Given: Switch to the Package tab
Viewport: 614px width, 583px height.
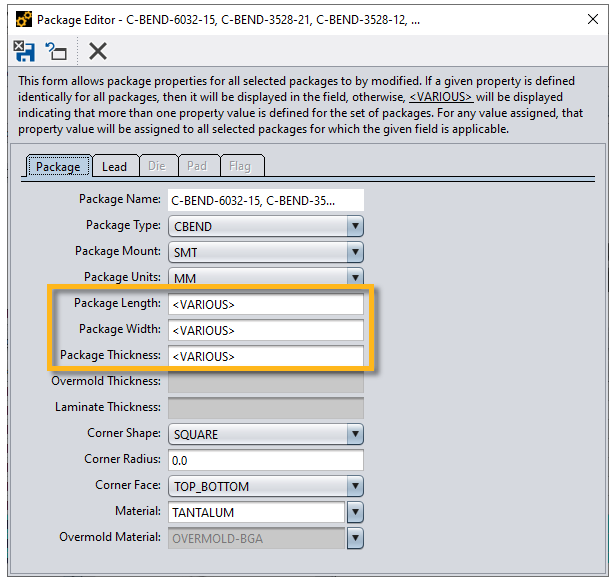Looking at the screenshot, I should pos(58,166).
